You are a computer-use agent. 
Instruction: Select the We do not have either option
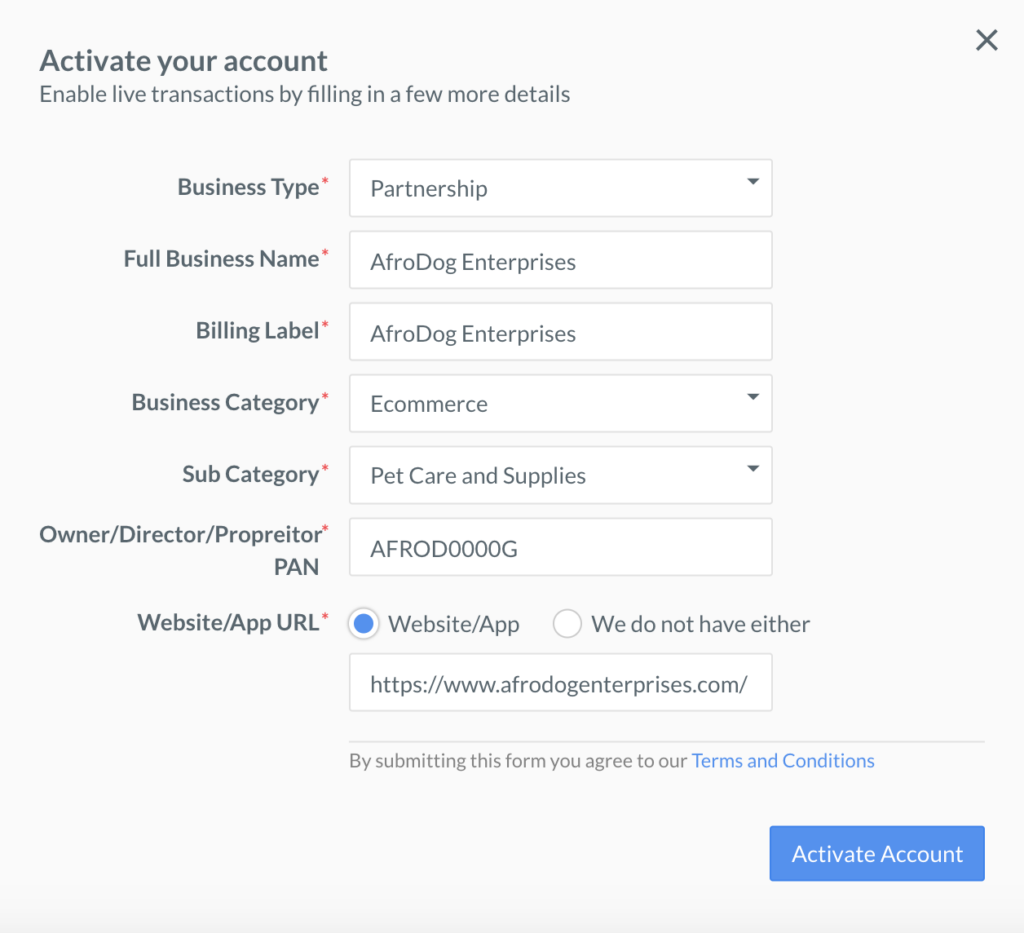[x=567, y=623]
